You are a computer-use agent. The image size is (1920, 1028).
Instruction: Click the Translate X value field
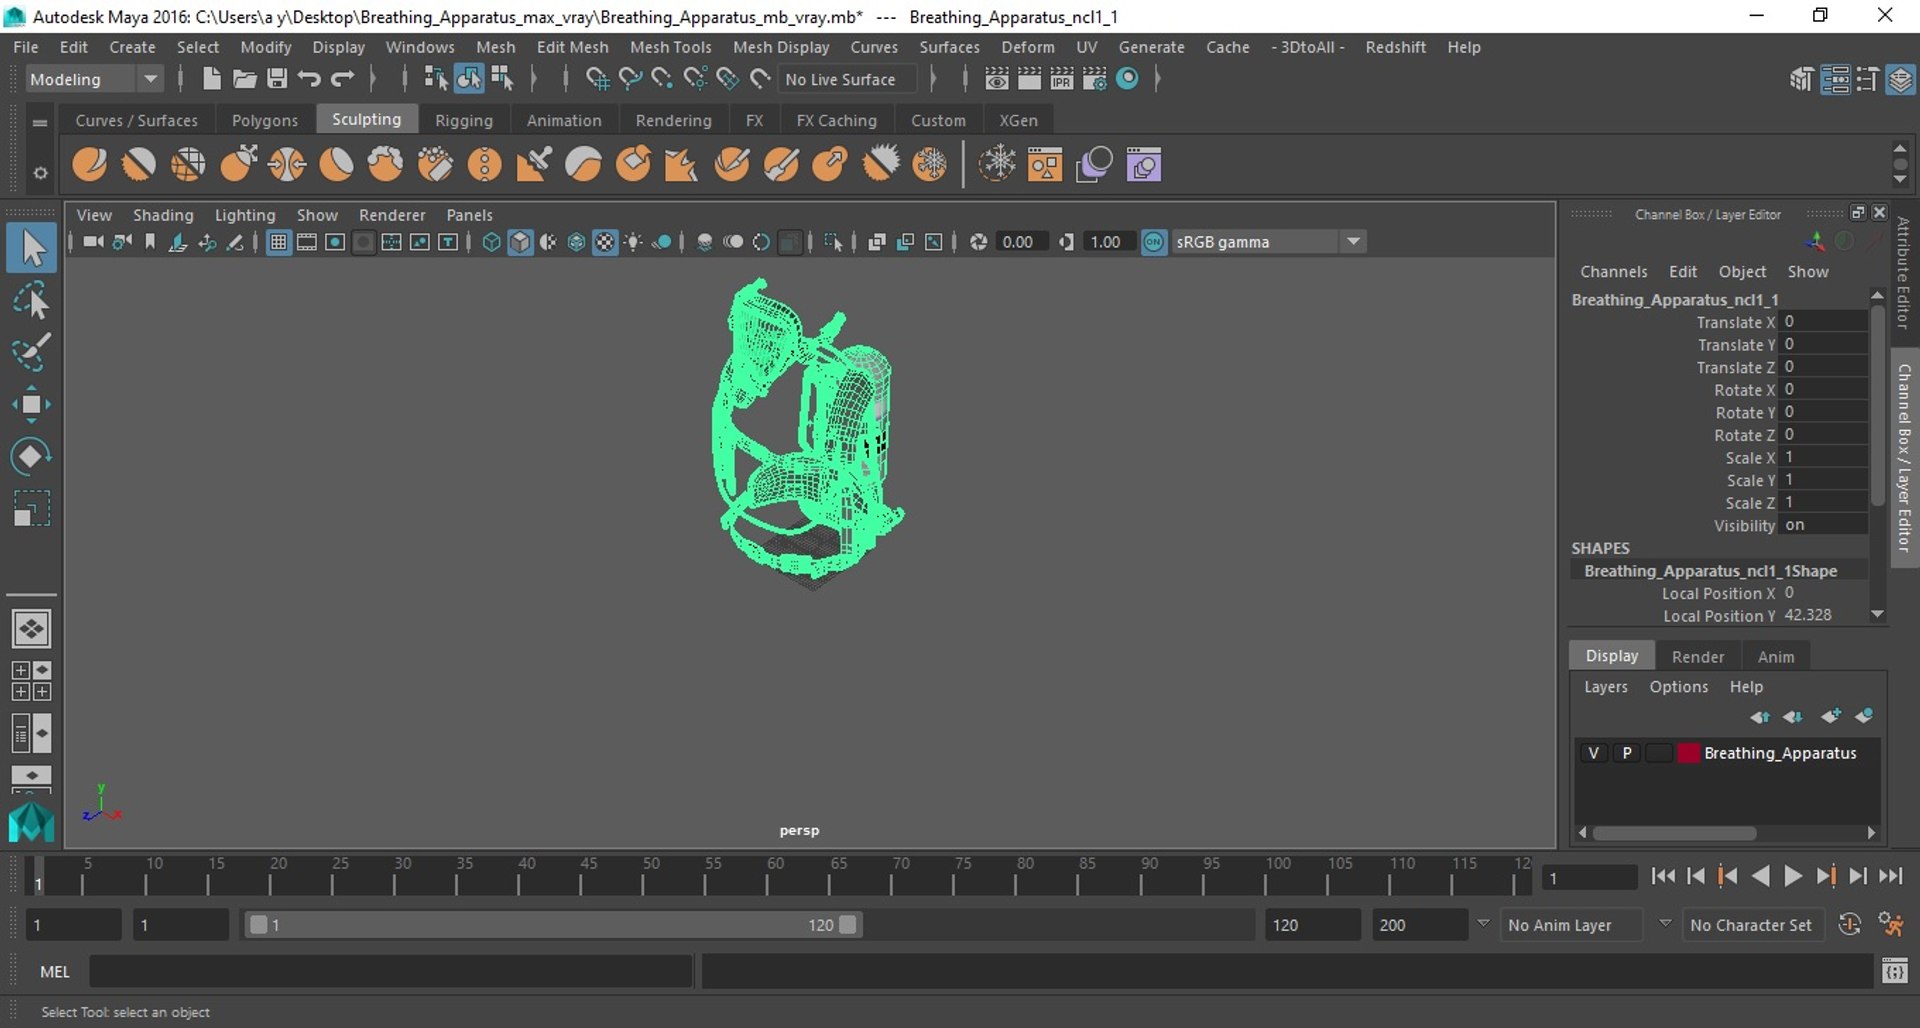[x=1824, y=322]
